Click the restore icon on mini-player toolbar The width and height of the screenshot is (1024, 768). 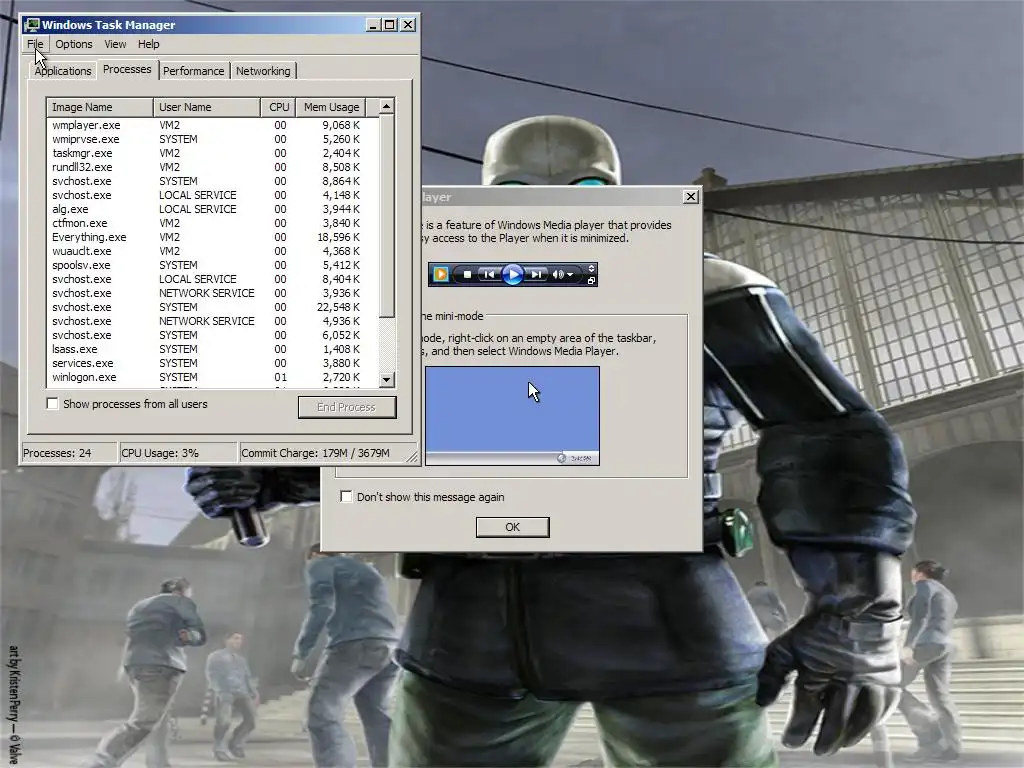point(591,281)
